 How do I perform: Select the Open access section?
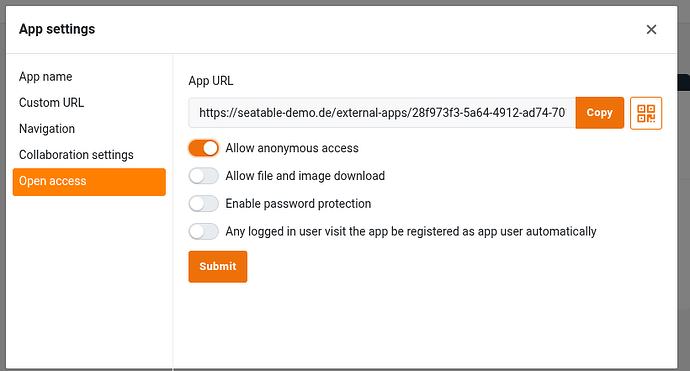[89, 182]
